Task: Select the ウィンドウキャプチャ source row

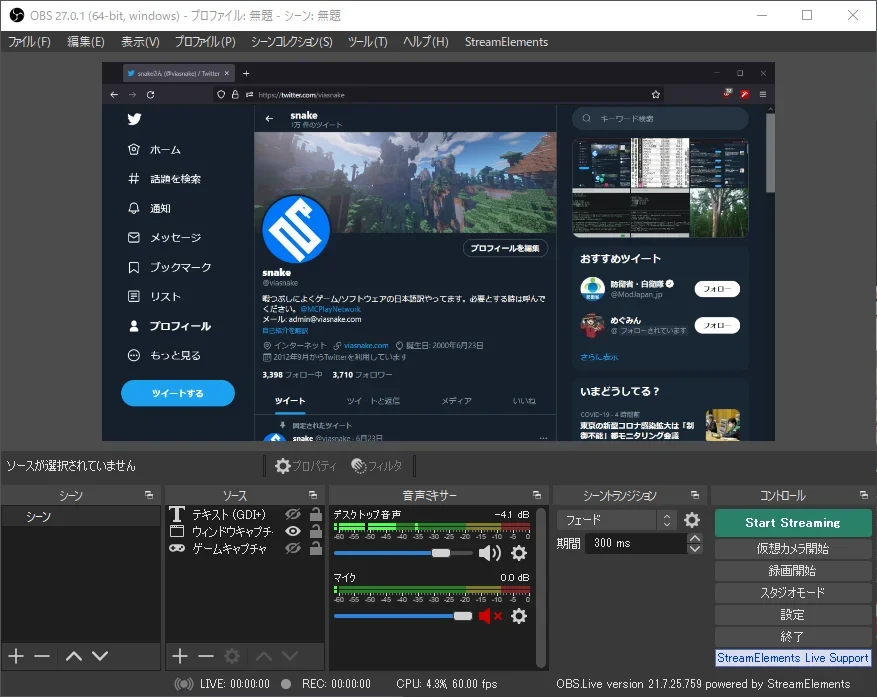Action: 245,531
